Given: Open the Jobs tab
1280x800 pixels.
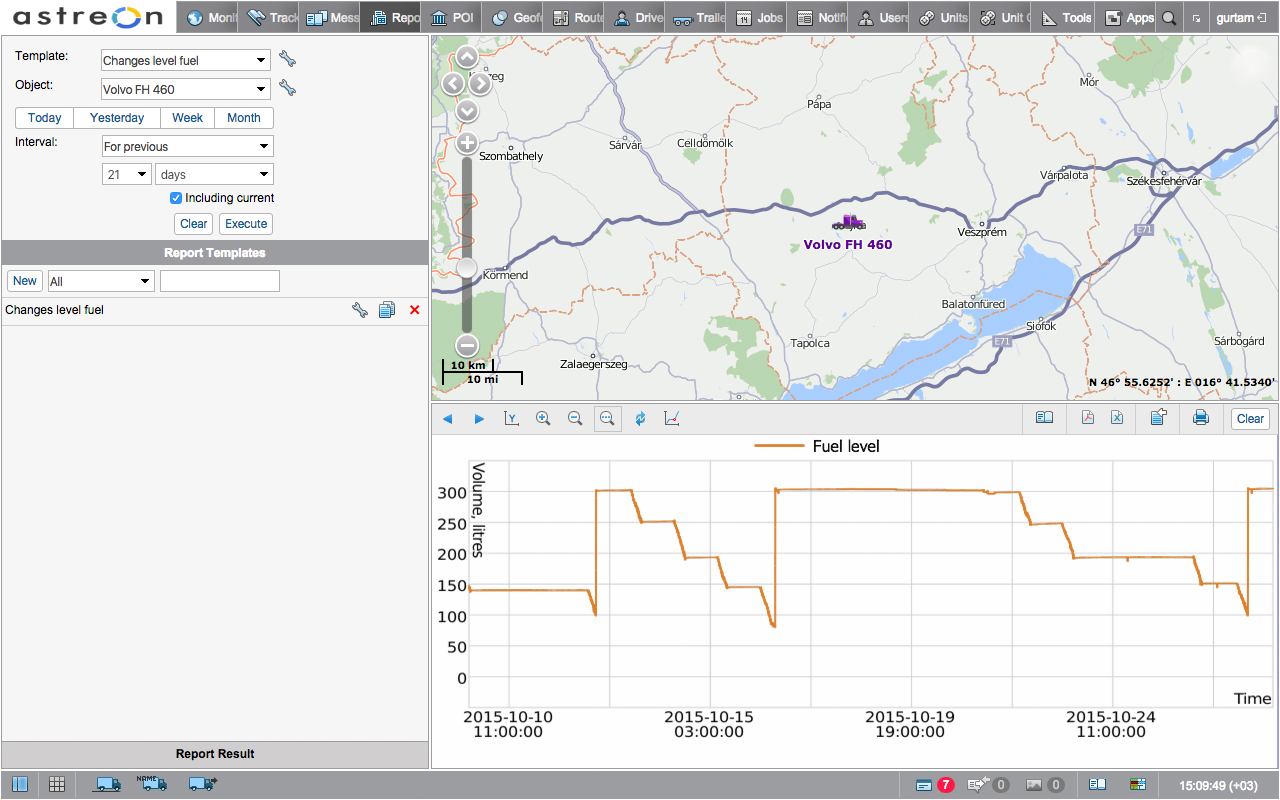Looking at the screenshot, I should click(x=757, y=17).
